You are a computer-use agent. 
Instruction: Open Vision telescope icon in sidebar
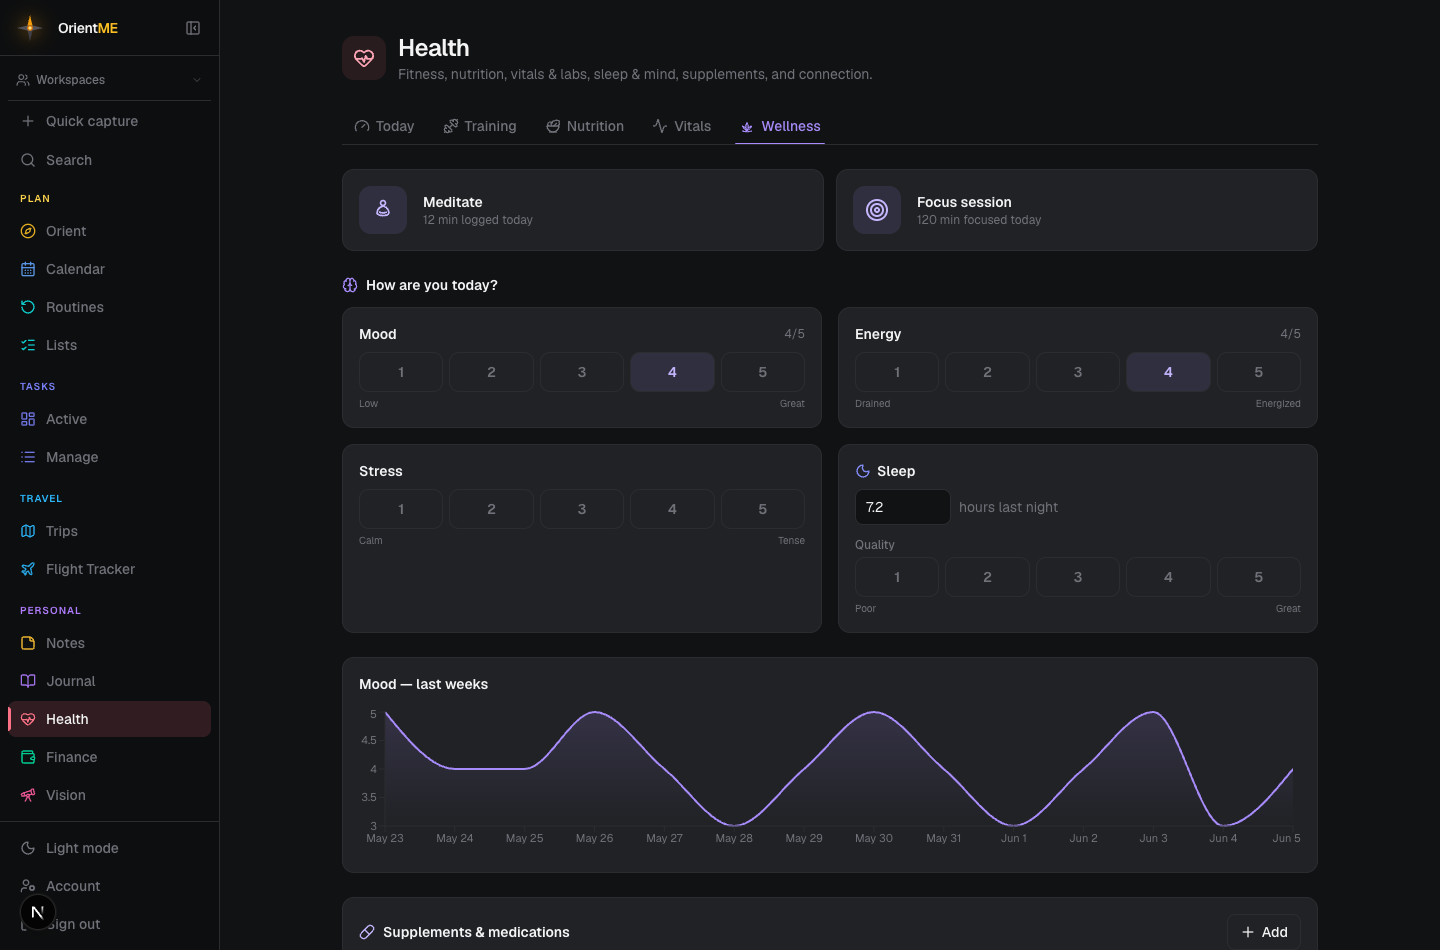pos(28,795)
